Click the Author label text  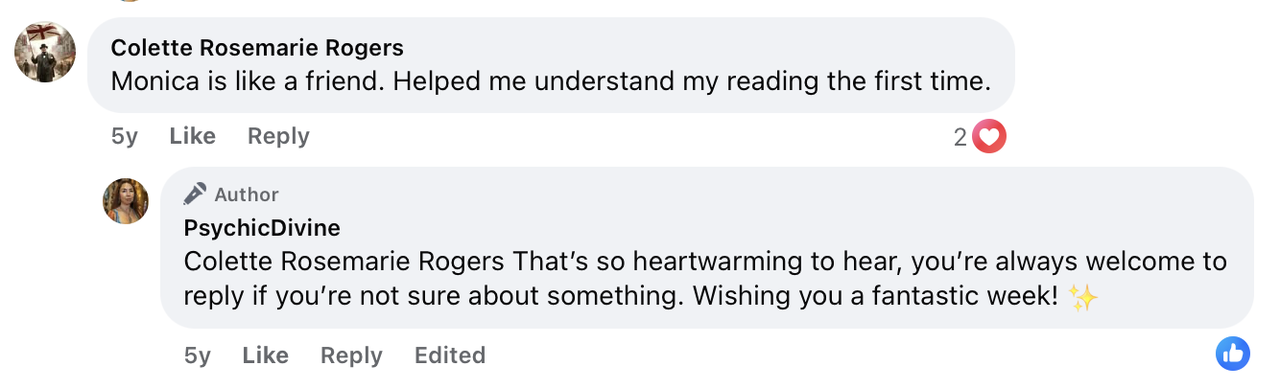[x=246, y=194]
